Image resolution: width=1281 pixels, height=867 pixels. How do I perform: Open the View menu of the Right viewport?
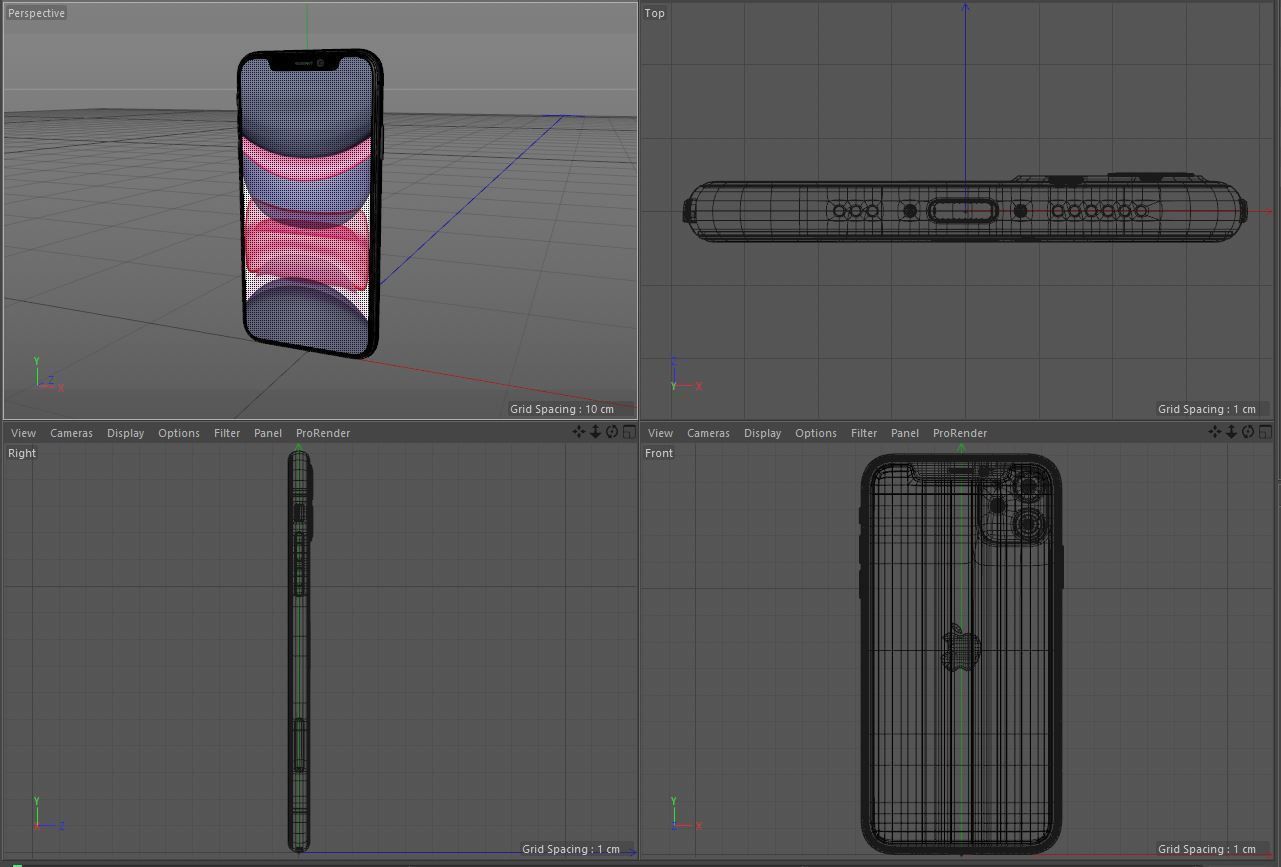(23, 433)
